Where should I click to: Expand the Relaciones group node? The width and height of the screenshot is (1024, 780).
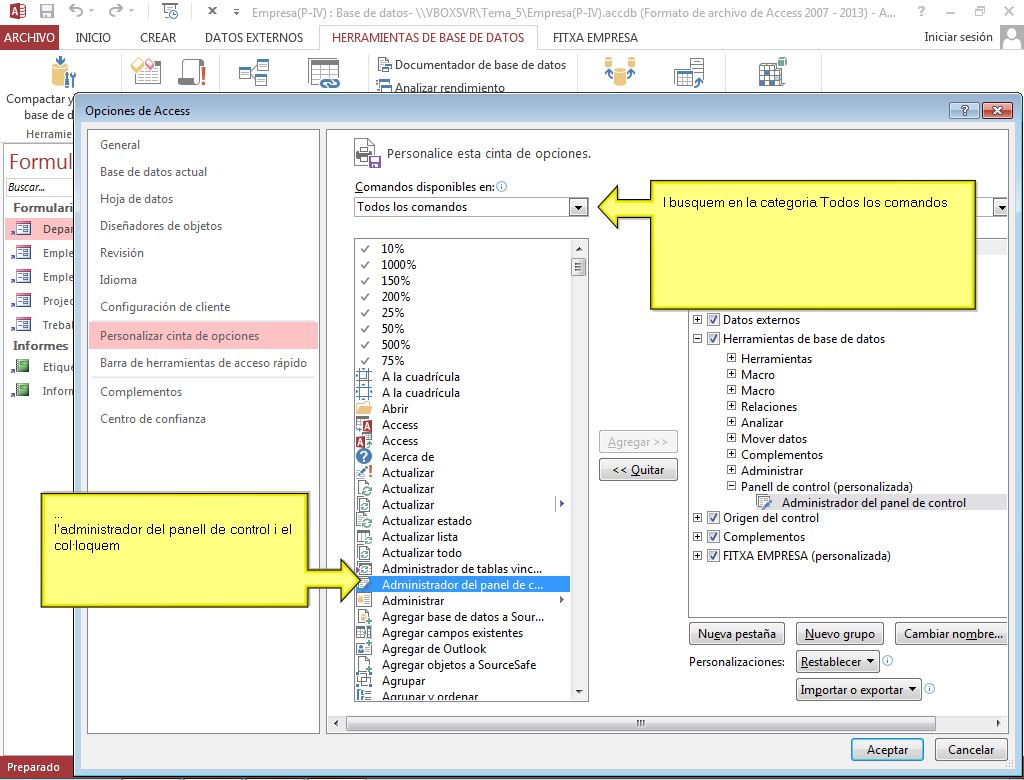point(731,406)
